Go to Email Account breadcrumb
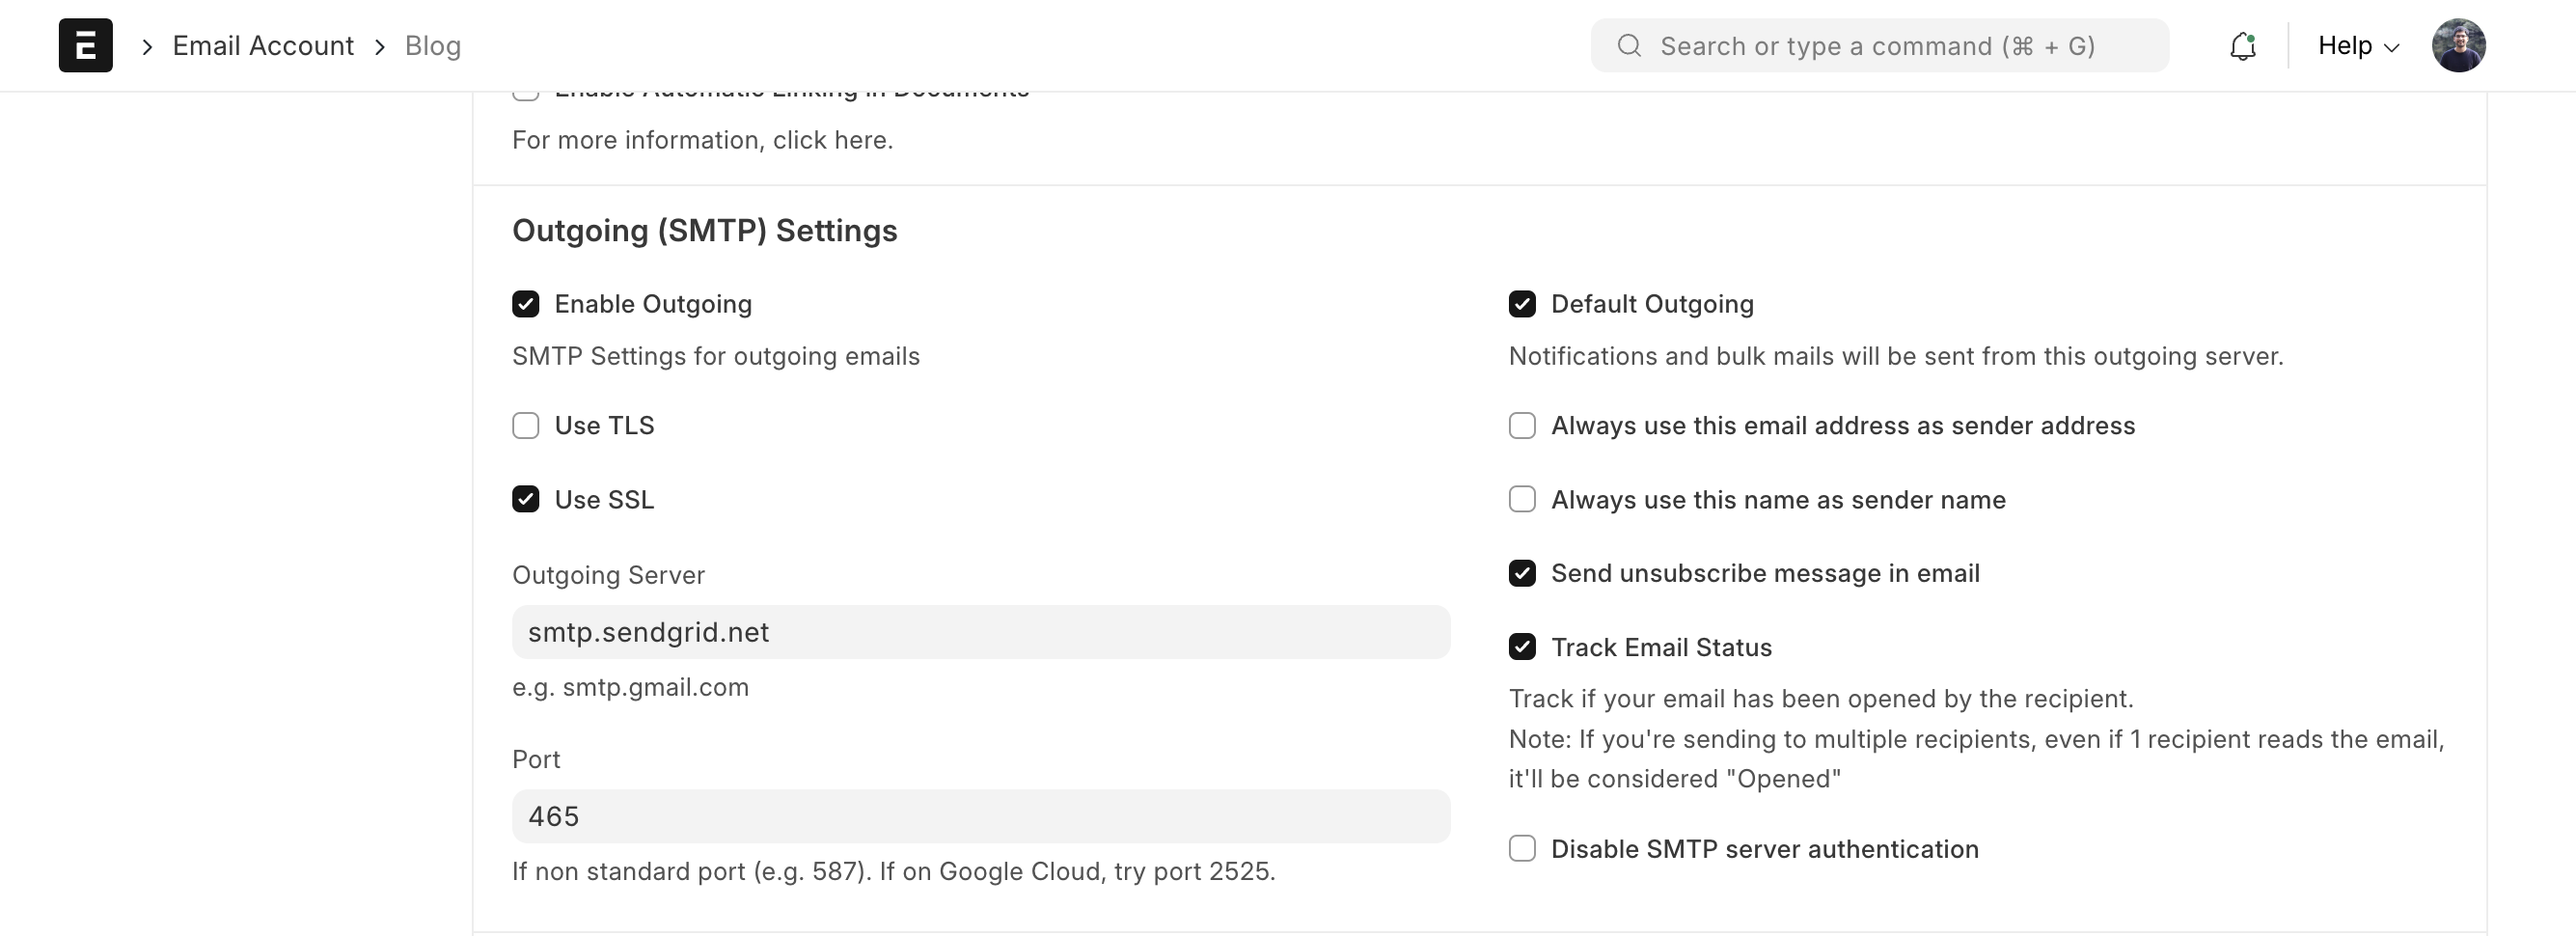Viewport: 2576px width, 936px height. click(x=263, y=46)
